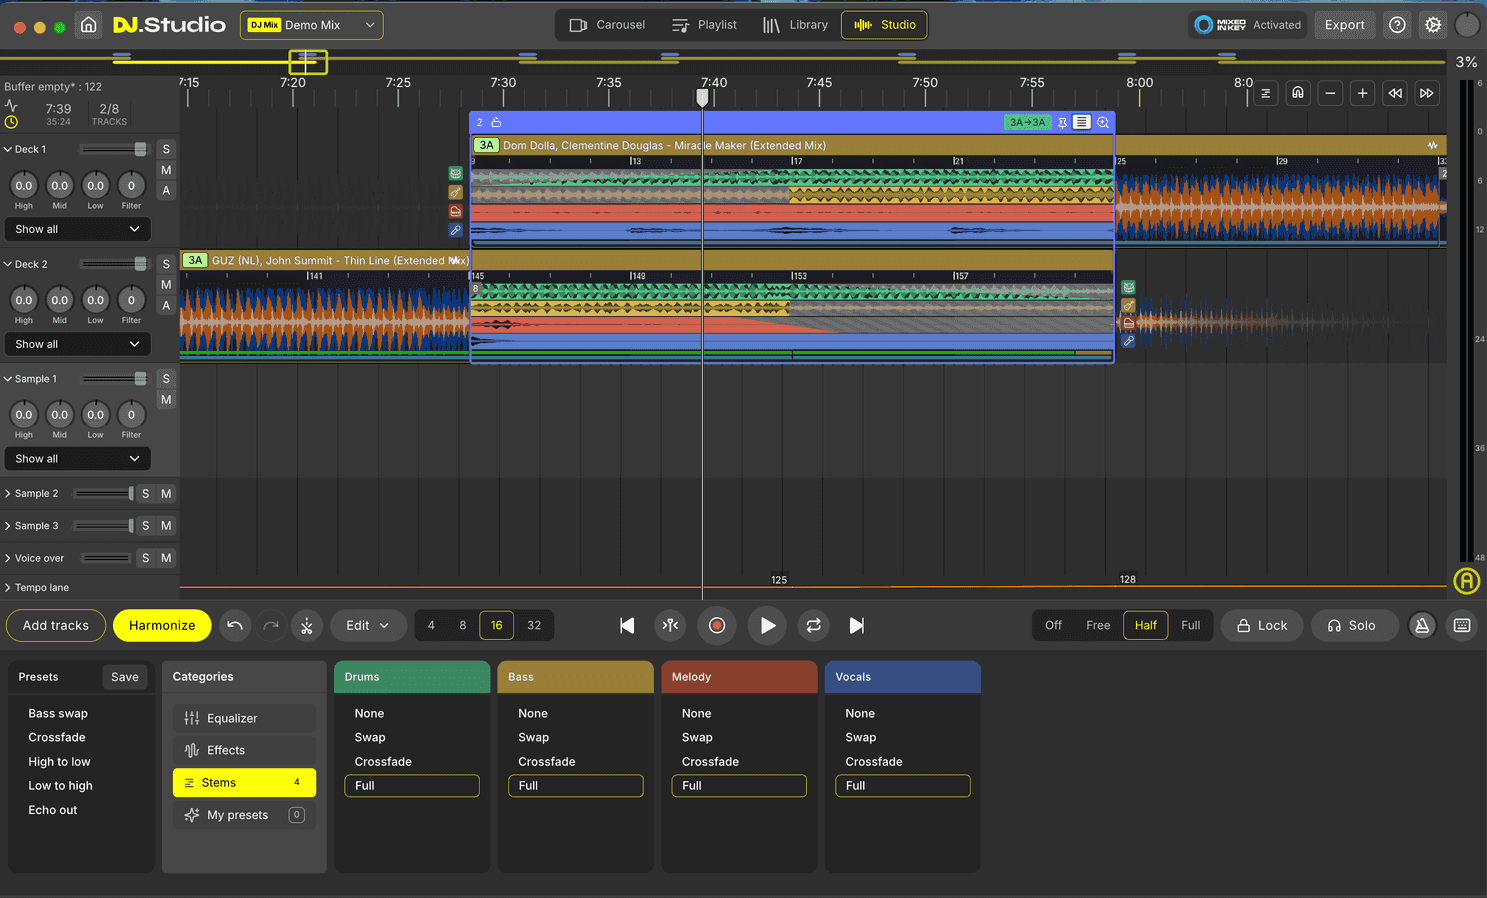The height and width of the screenshot is (898, 1487).
Task: Click the metronome icon
Action: click(1421, 626)
